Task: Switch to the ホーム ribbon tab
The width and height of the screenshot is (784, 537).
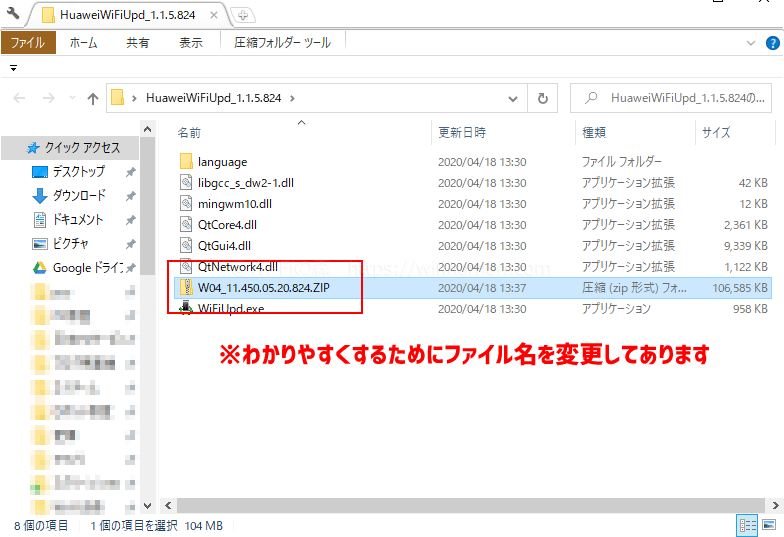Action: (84, 42)
